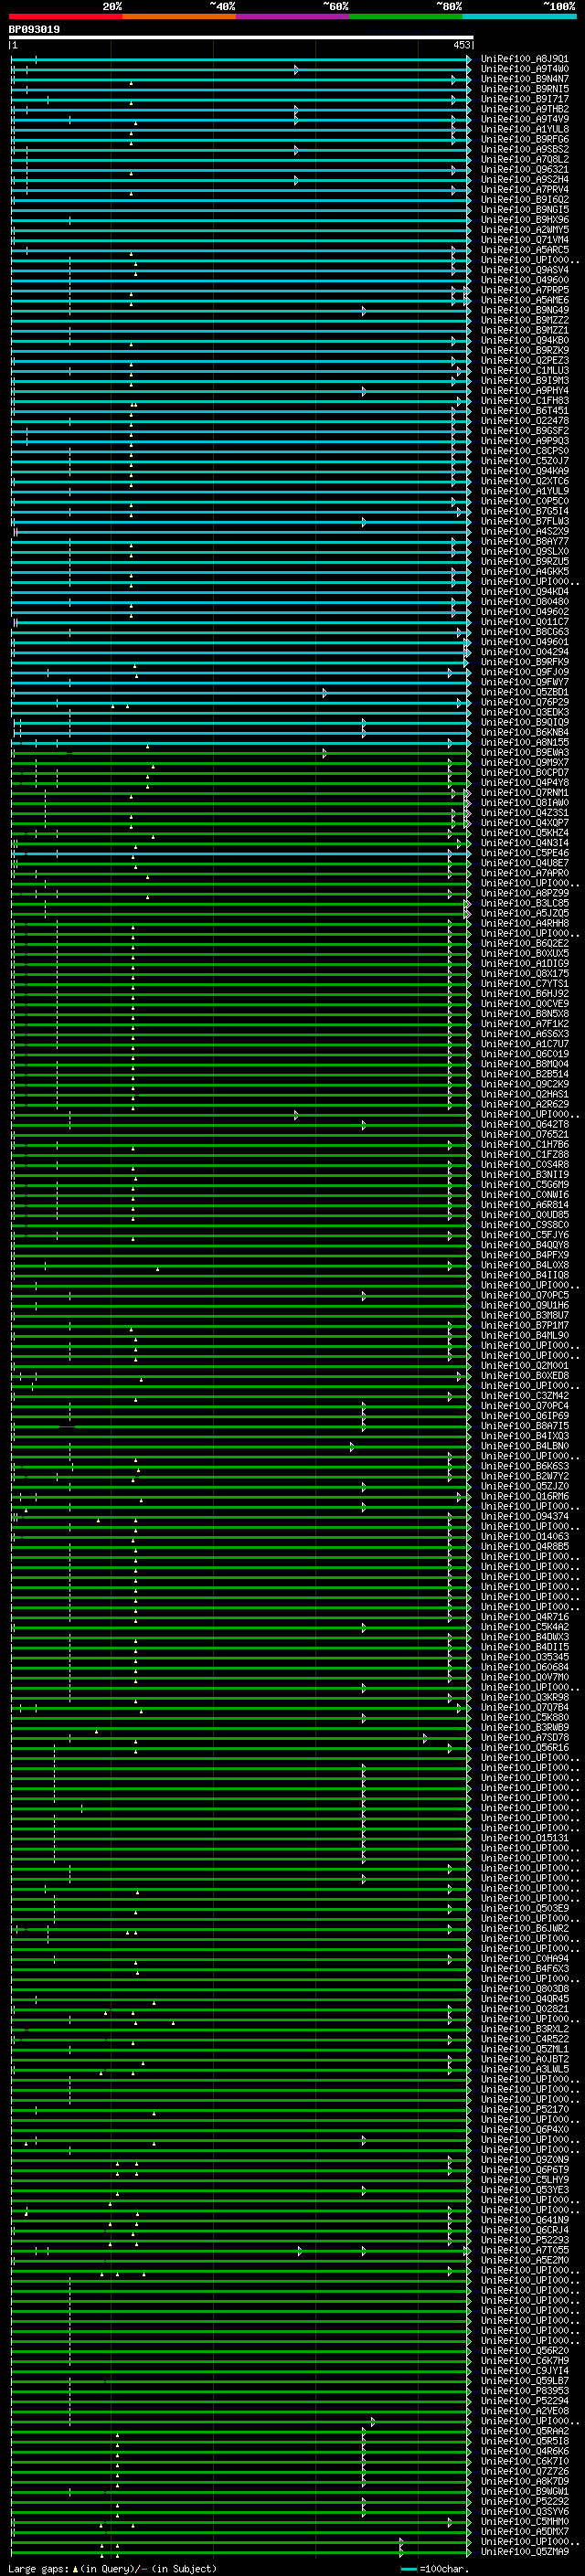585x2576 pixels.
Task: Select the UniRef100_Q96321 label
Action: click(525, 170)
